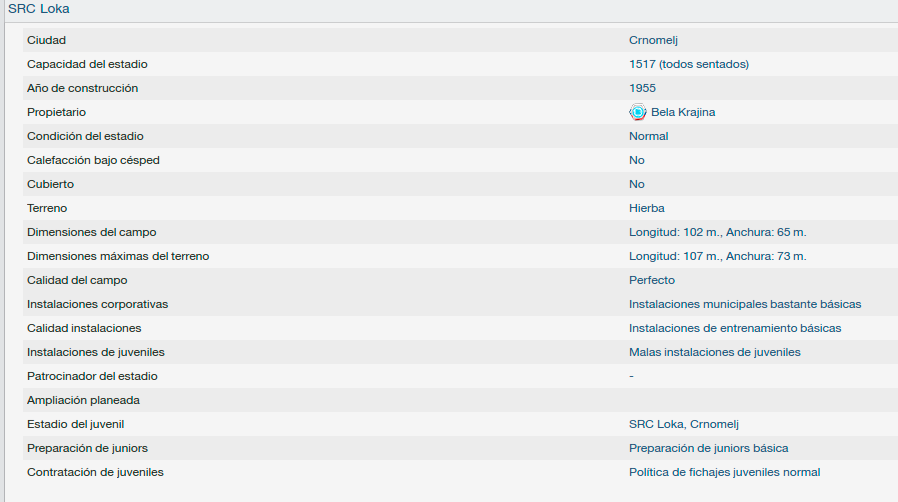Click the Ampliación planeada row label

[83, 400]
